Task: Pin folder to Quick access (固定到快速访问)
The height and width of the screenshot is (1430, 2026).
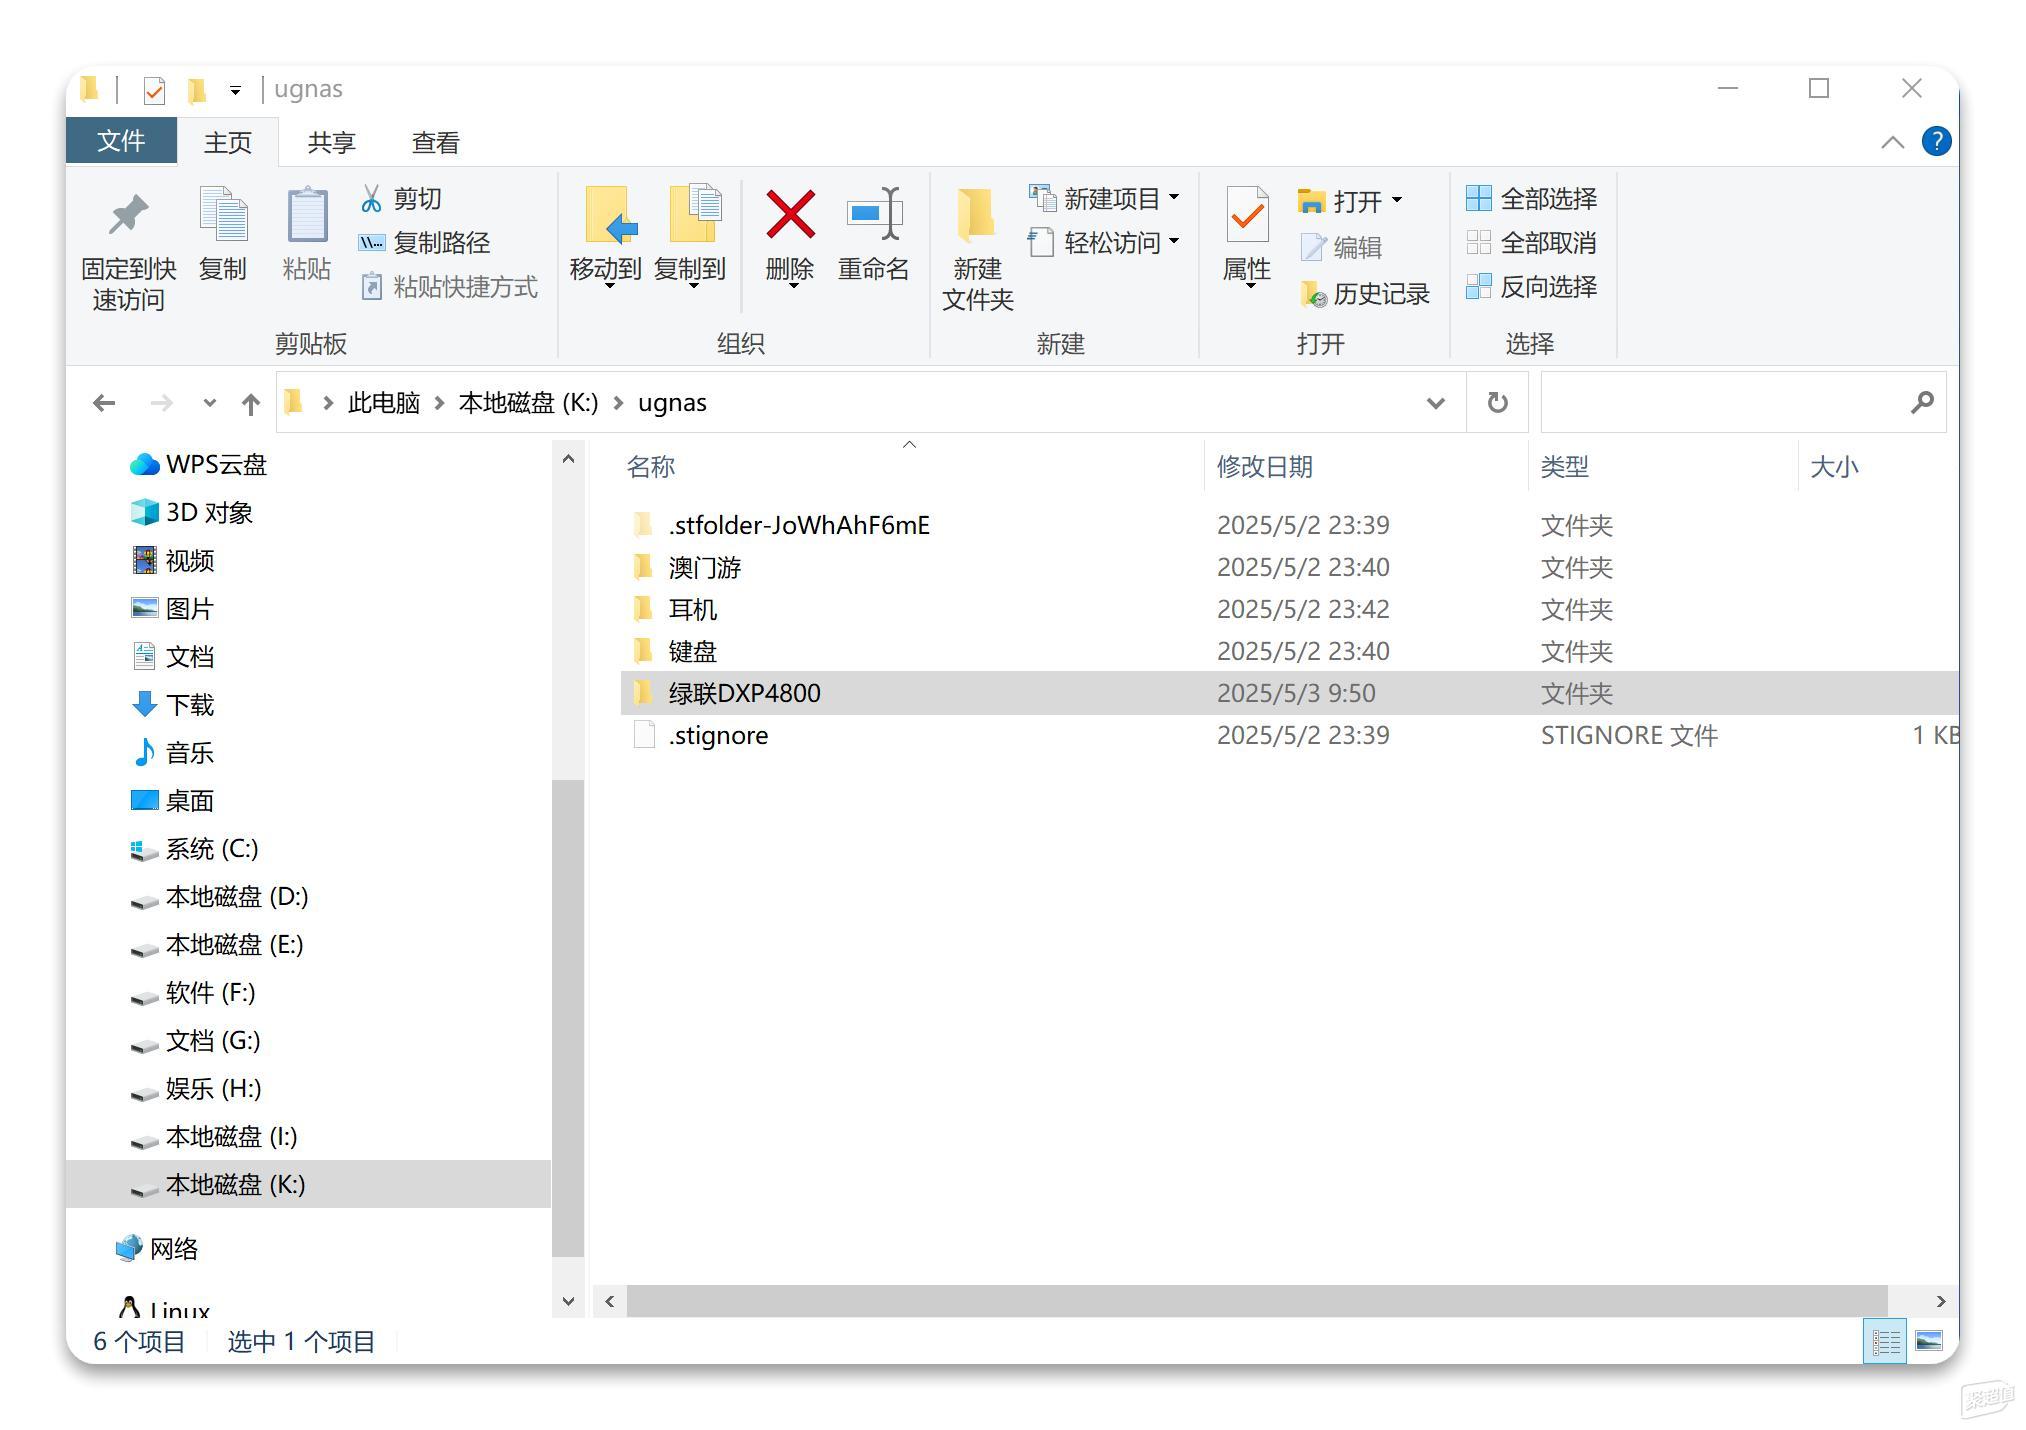Action: tap(128, 252)
